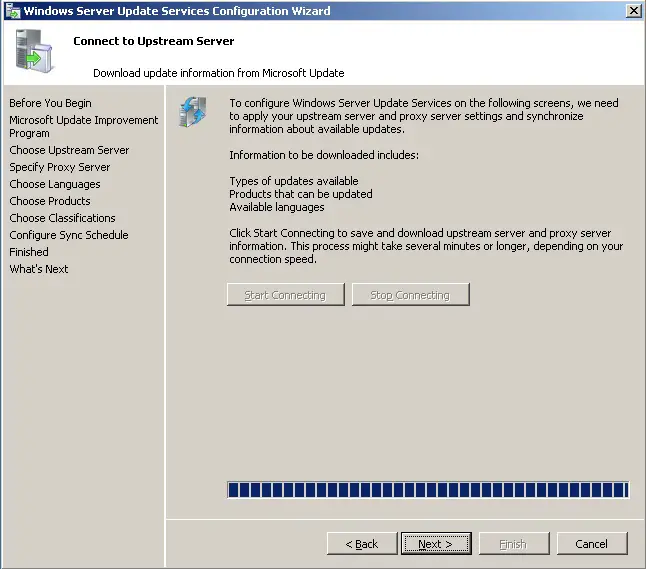
Task: Cancel the configuration wizard
Action: 592,543
